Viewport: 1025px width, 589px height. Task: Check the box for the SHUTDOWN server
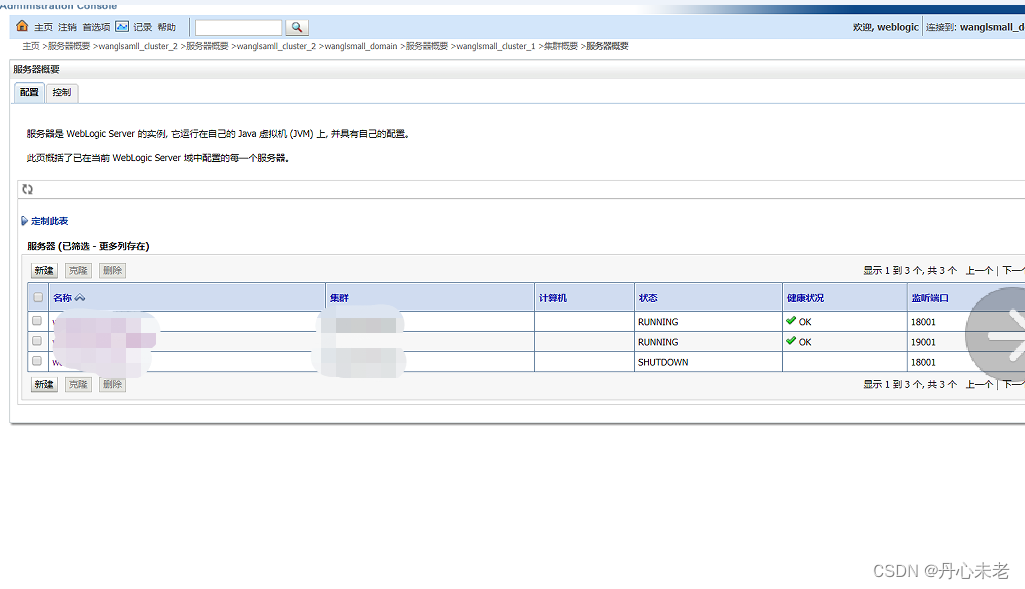coord(37,361)
